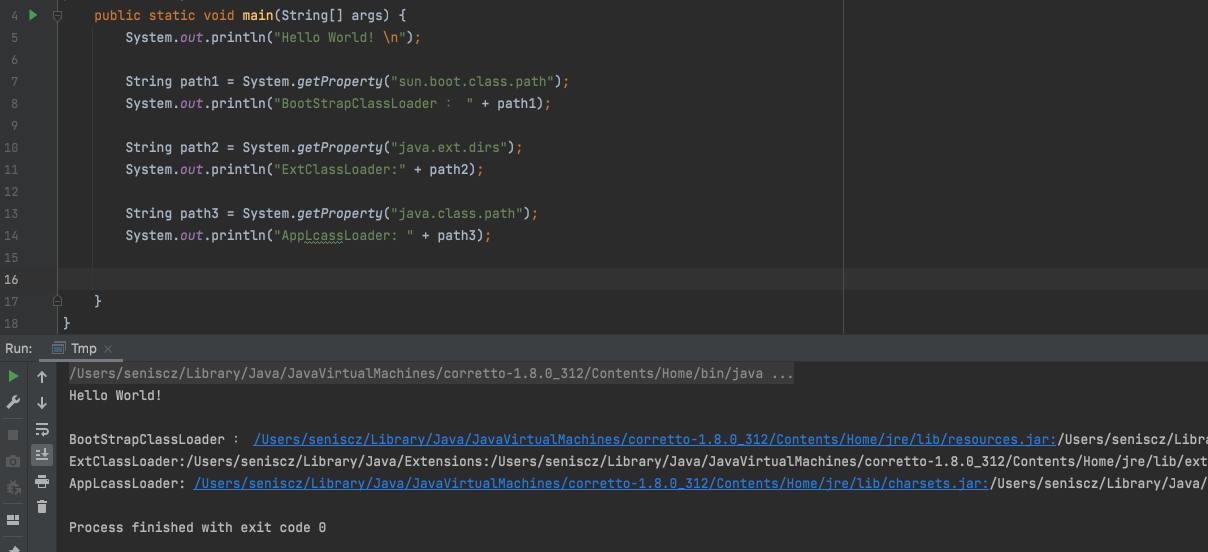This screenshot has height=552, width=1208.
Task: Click "AppLcassLoader:" label in console output
Action: 127,484
